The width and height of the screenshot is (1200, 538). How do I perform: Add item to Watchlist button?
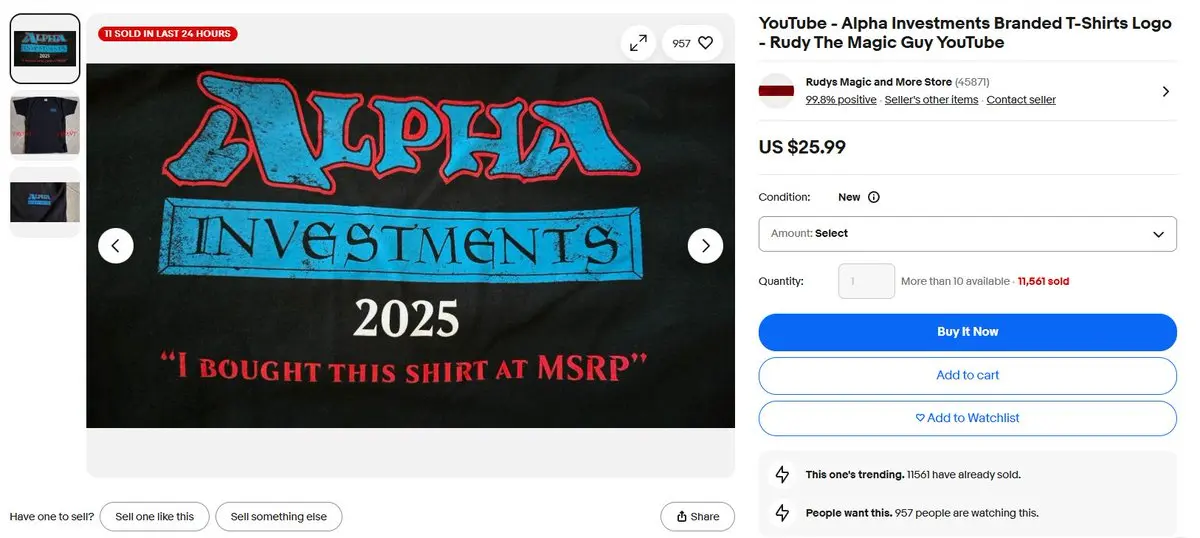(x=967, y=418)
